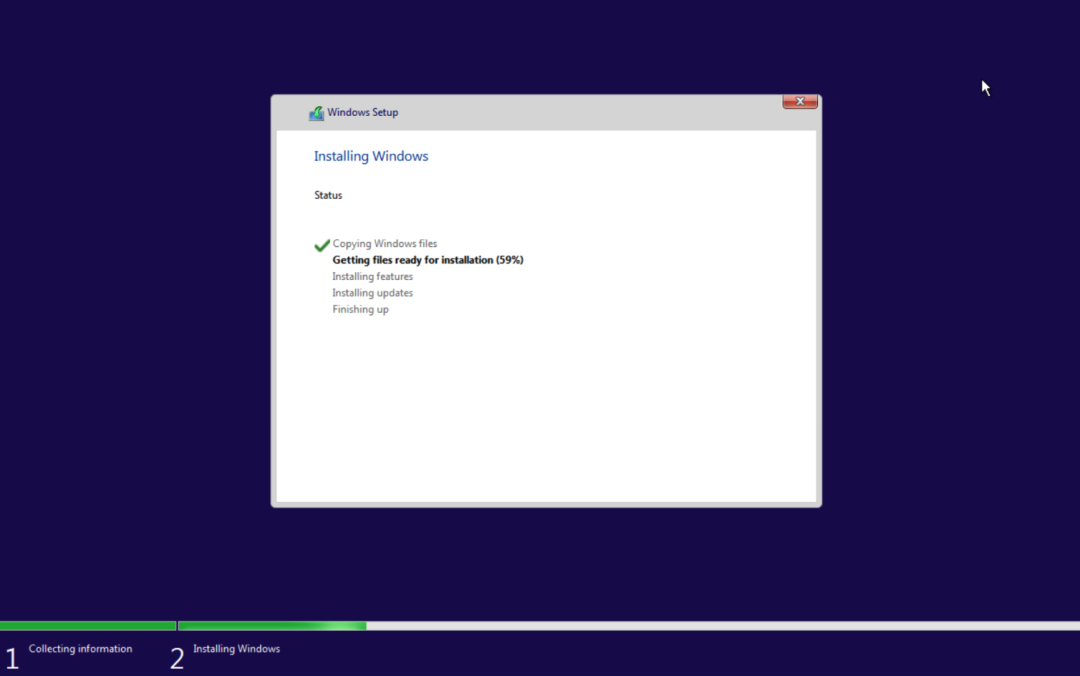Viewport: 1080px width, 676px height.
Task: Click the 'Installing features' step
Action: (x=373, y=276)
